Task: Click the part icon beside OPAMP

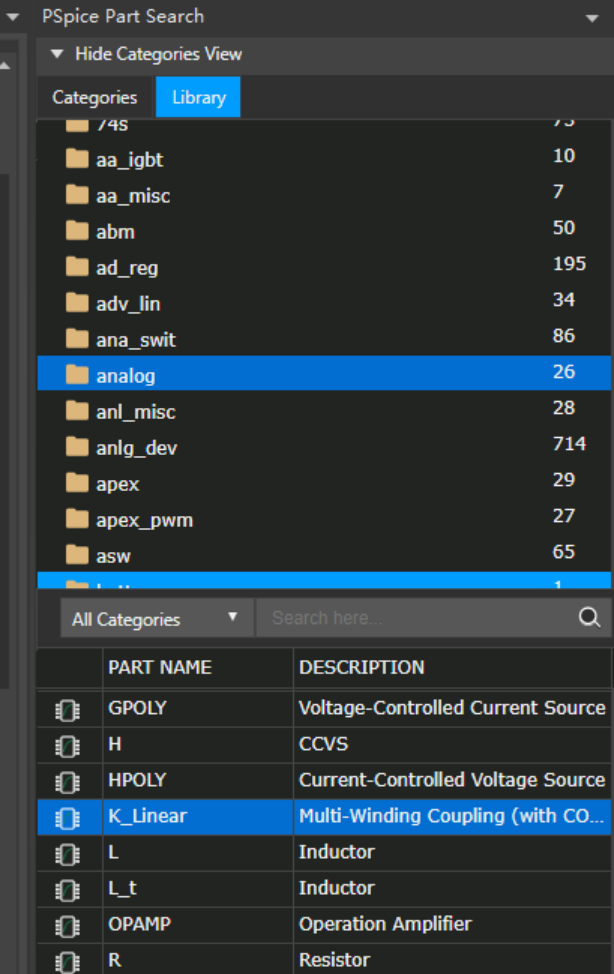Action: [67, 926]
